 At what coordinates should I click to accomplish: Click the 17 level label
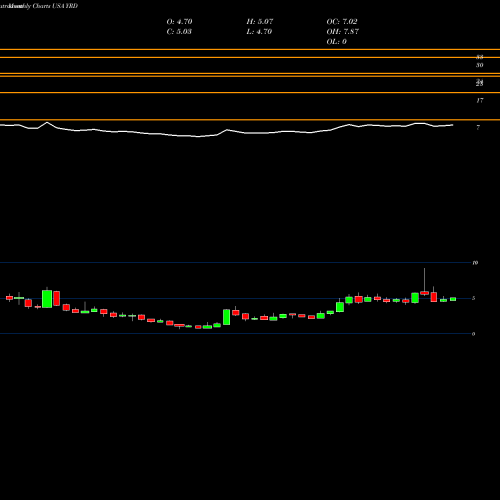coord(480,100)
